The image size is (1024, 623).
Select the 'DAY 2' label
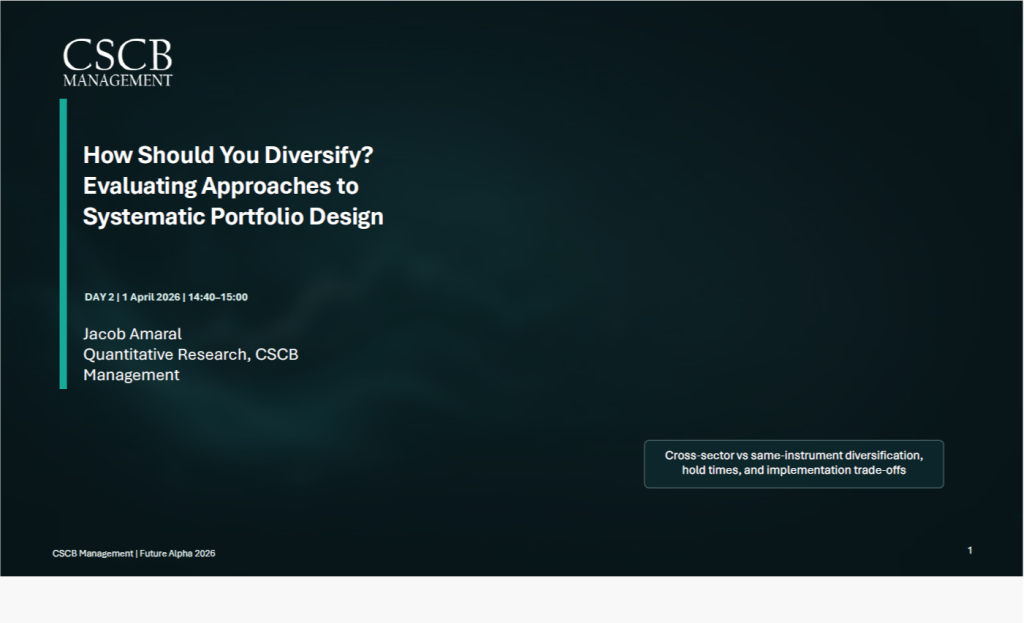click(98, 297)
